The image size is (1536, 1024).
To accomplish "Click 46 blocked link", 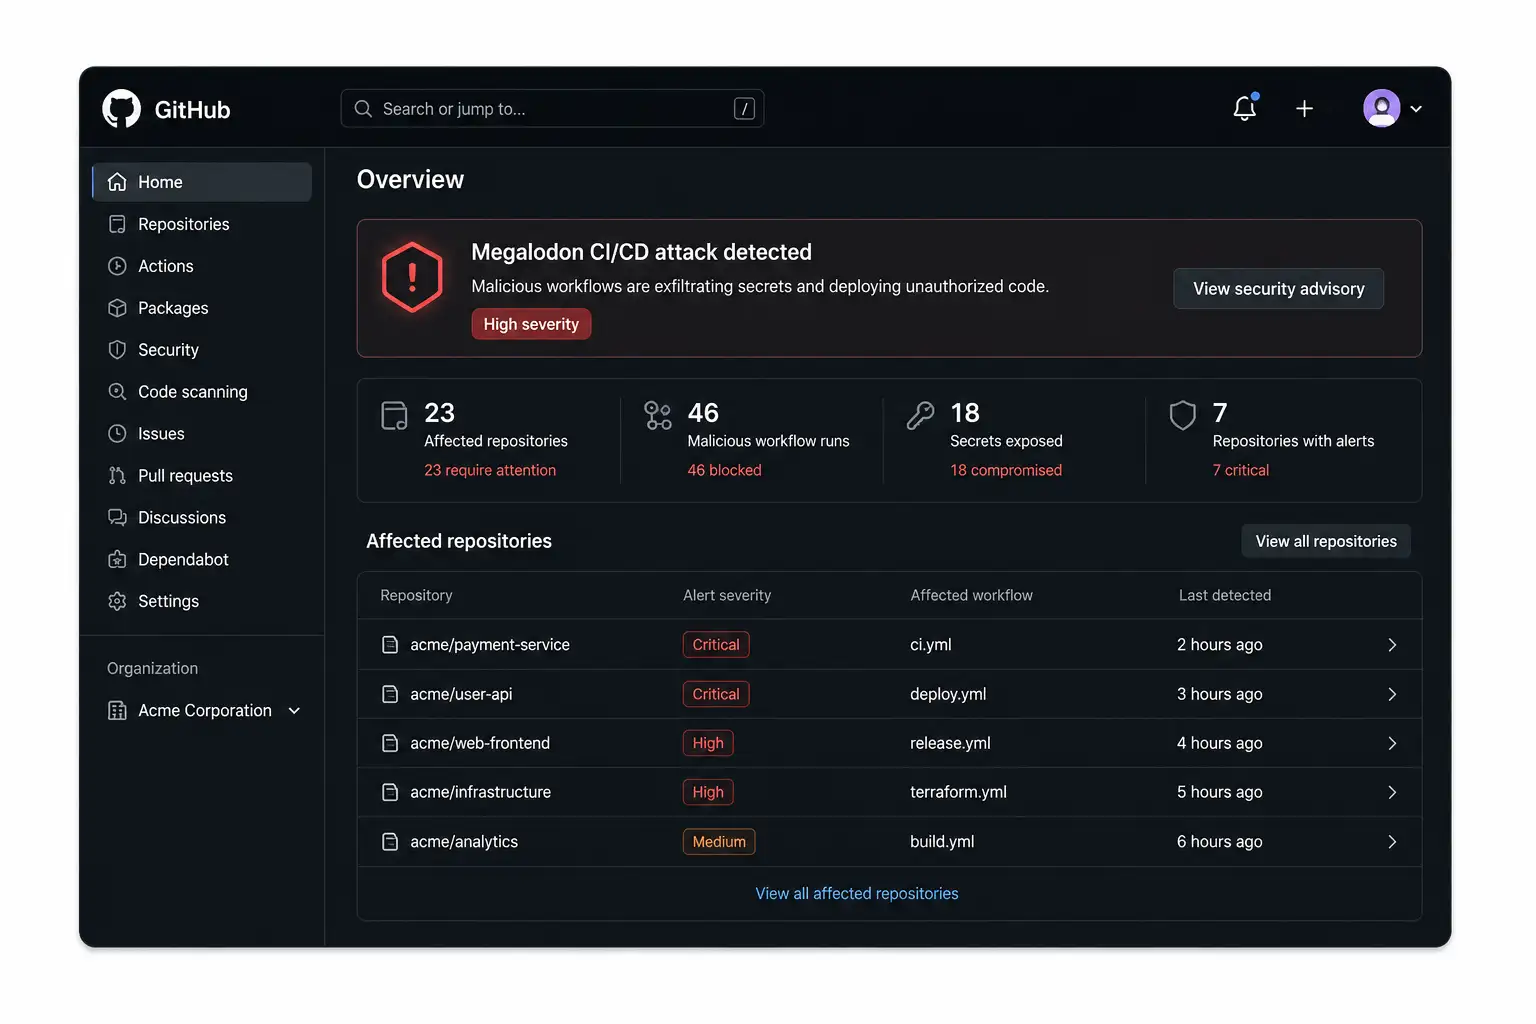I will pyautogui.click(x=724, y=470).
